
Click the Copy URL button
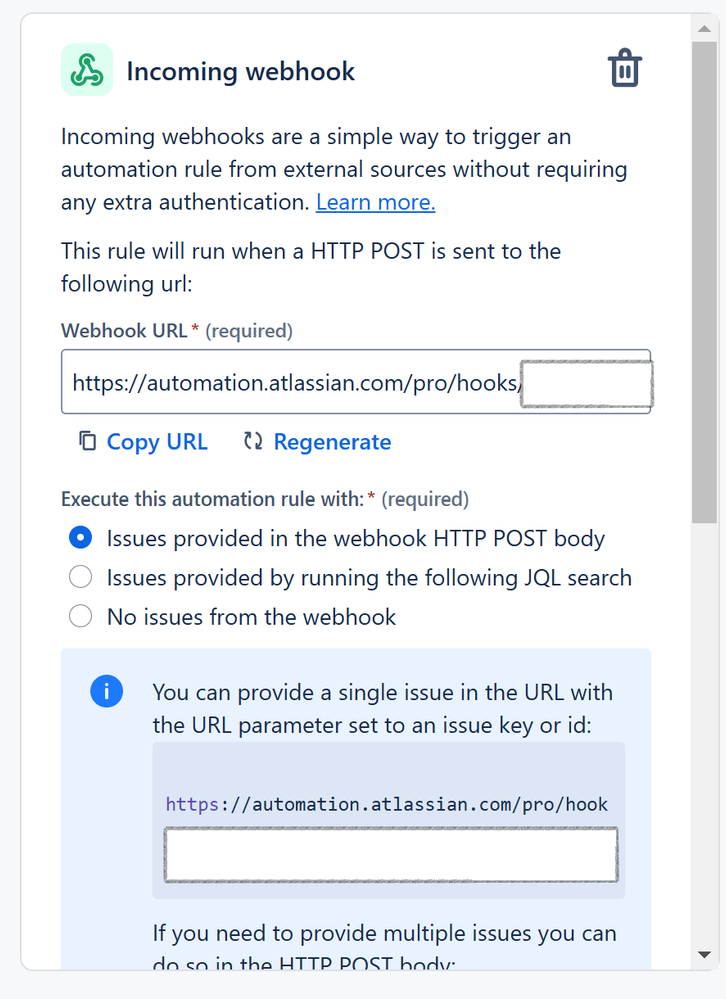(157, 441)
